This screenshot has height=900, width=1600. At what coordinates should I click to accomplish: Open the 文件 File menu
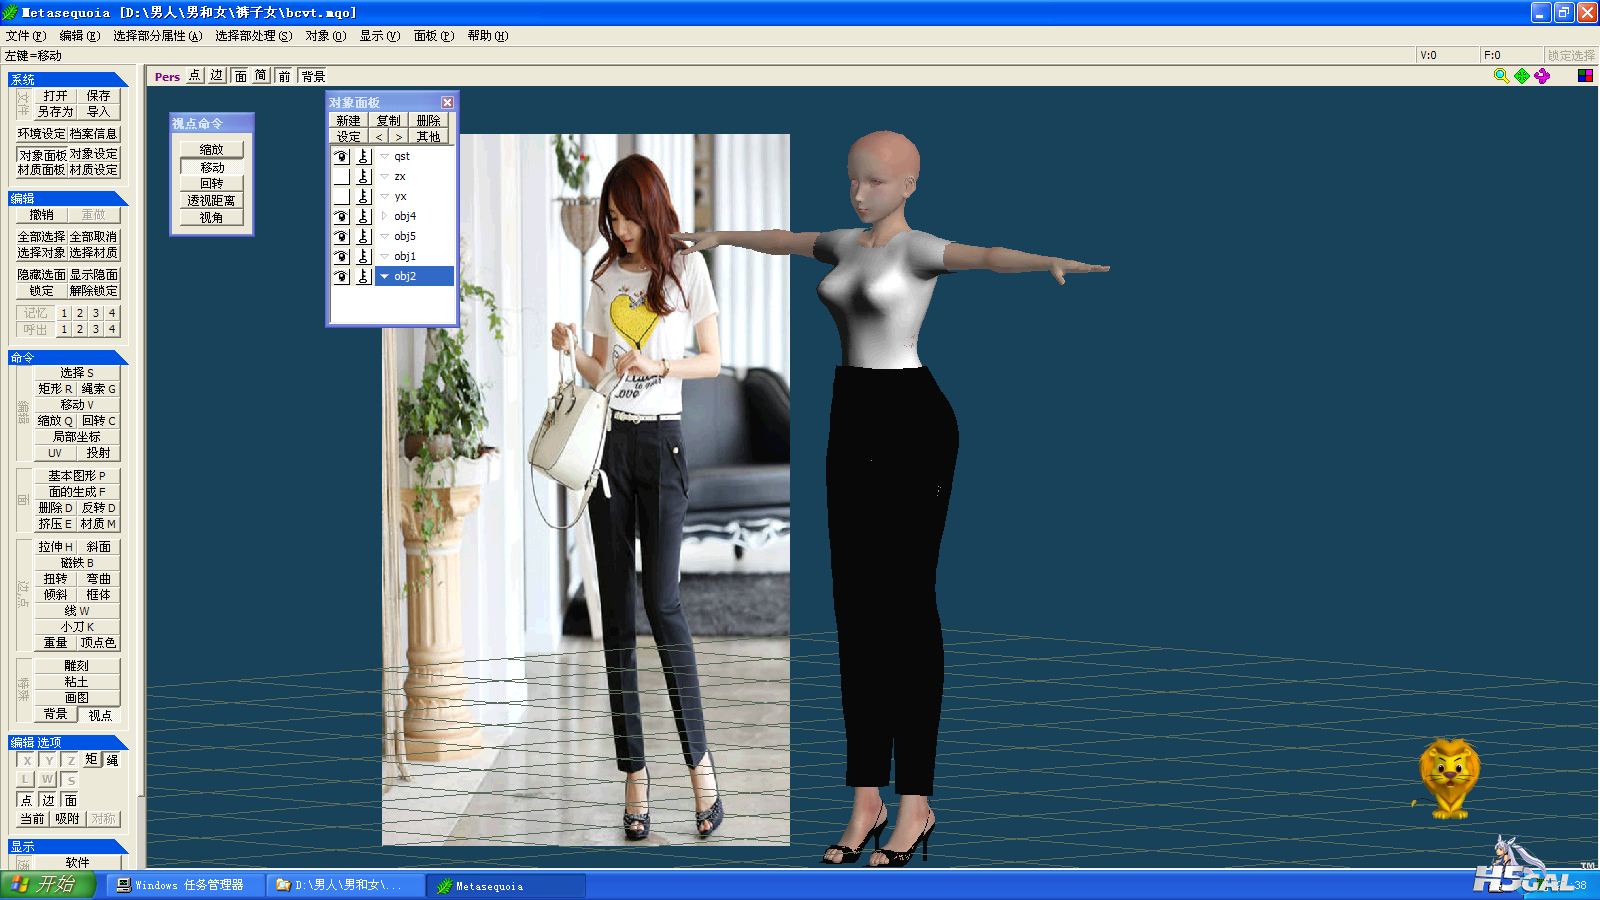click(x=25, y=36)
